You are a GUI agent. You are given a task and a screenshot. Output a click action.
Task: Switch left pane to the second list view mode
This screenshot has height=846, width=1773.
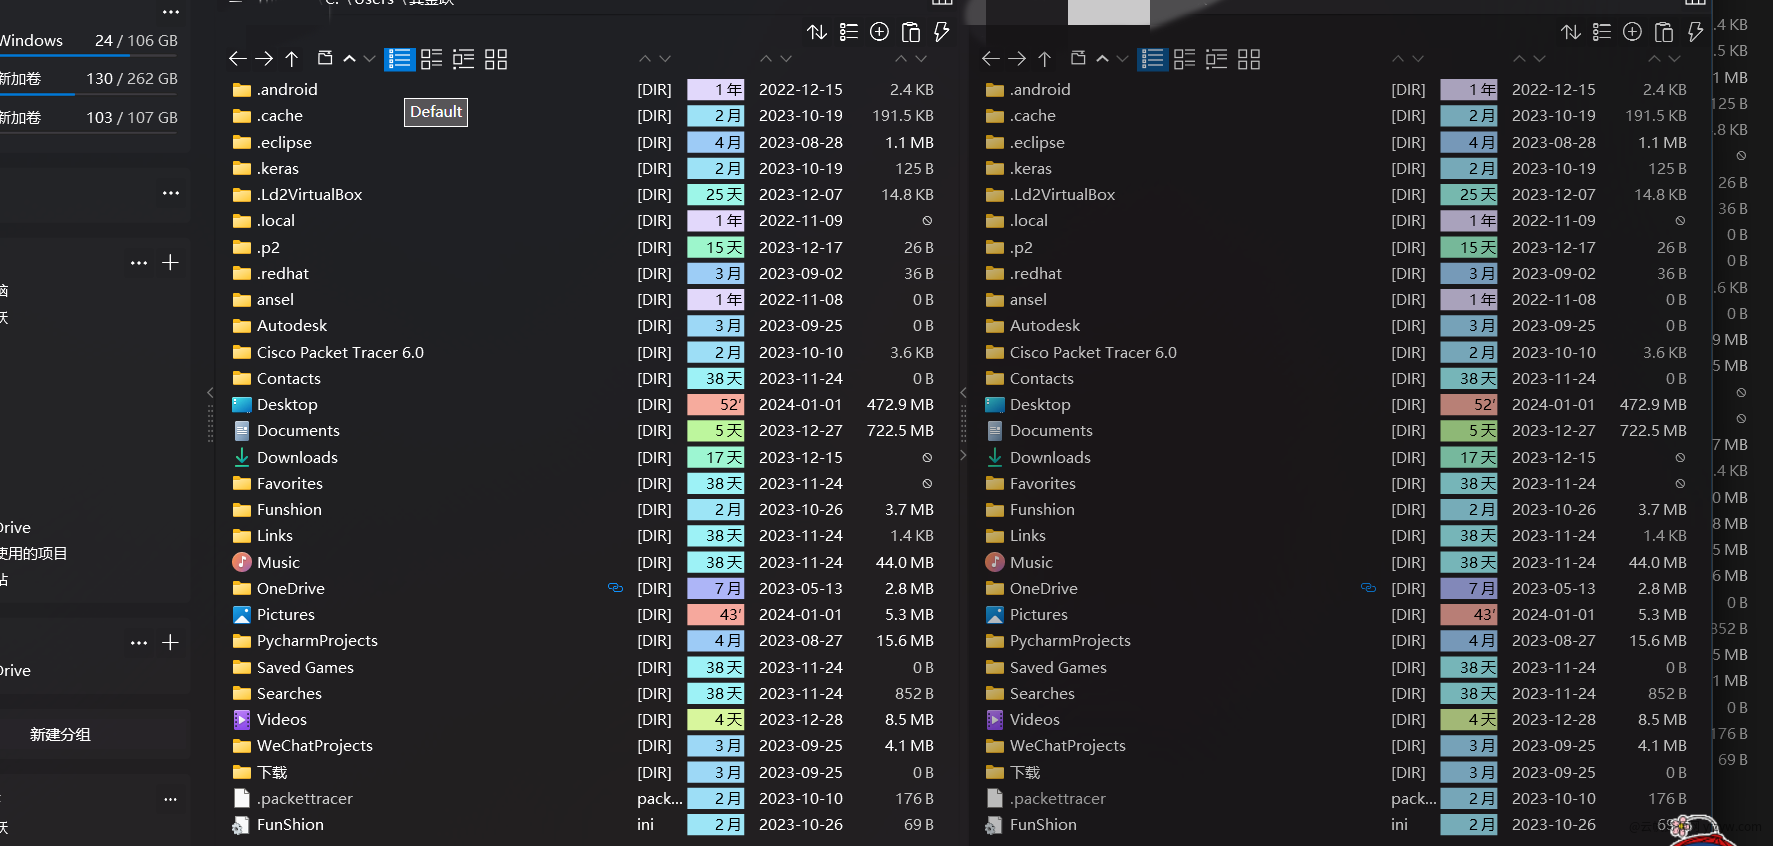431,59
